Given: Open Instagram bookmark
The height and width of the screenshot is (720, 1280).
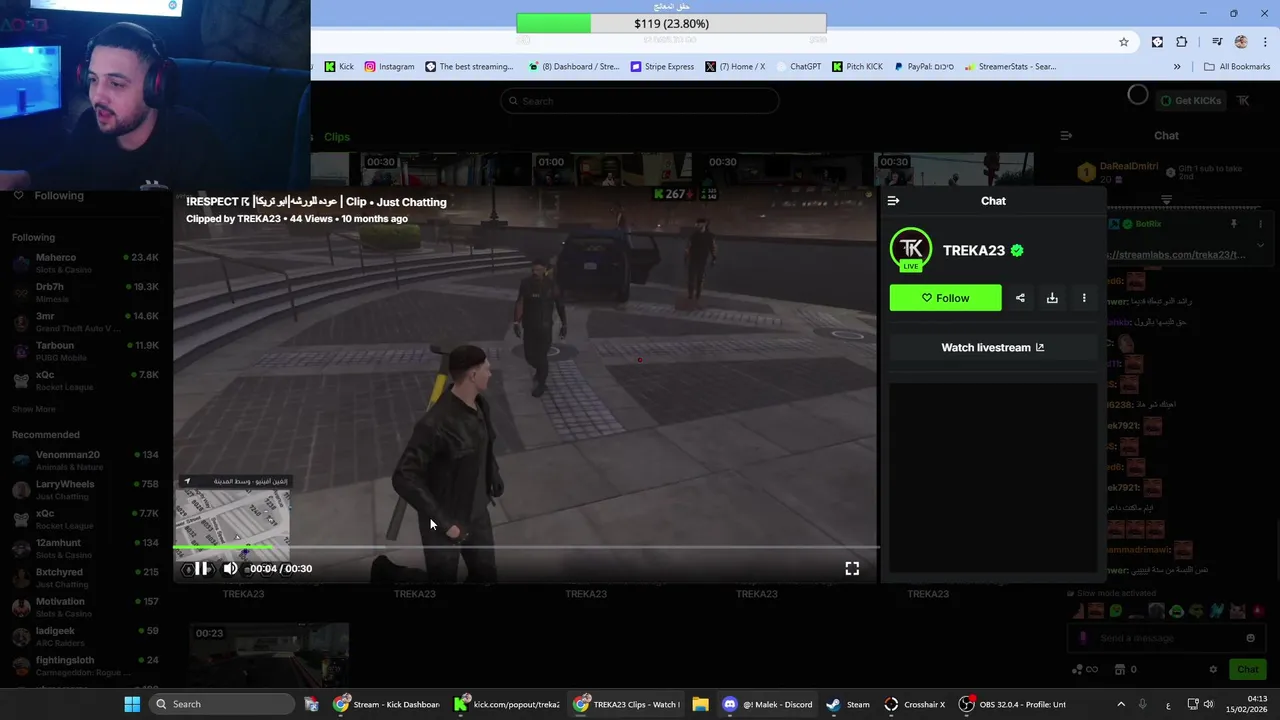Looking at the screenshot, I should point(389,67).
